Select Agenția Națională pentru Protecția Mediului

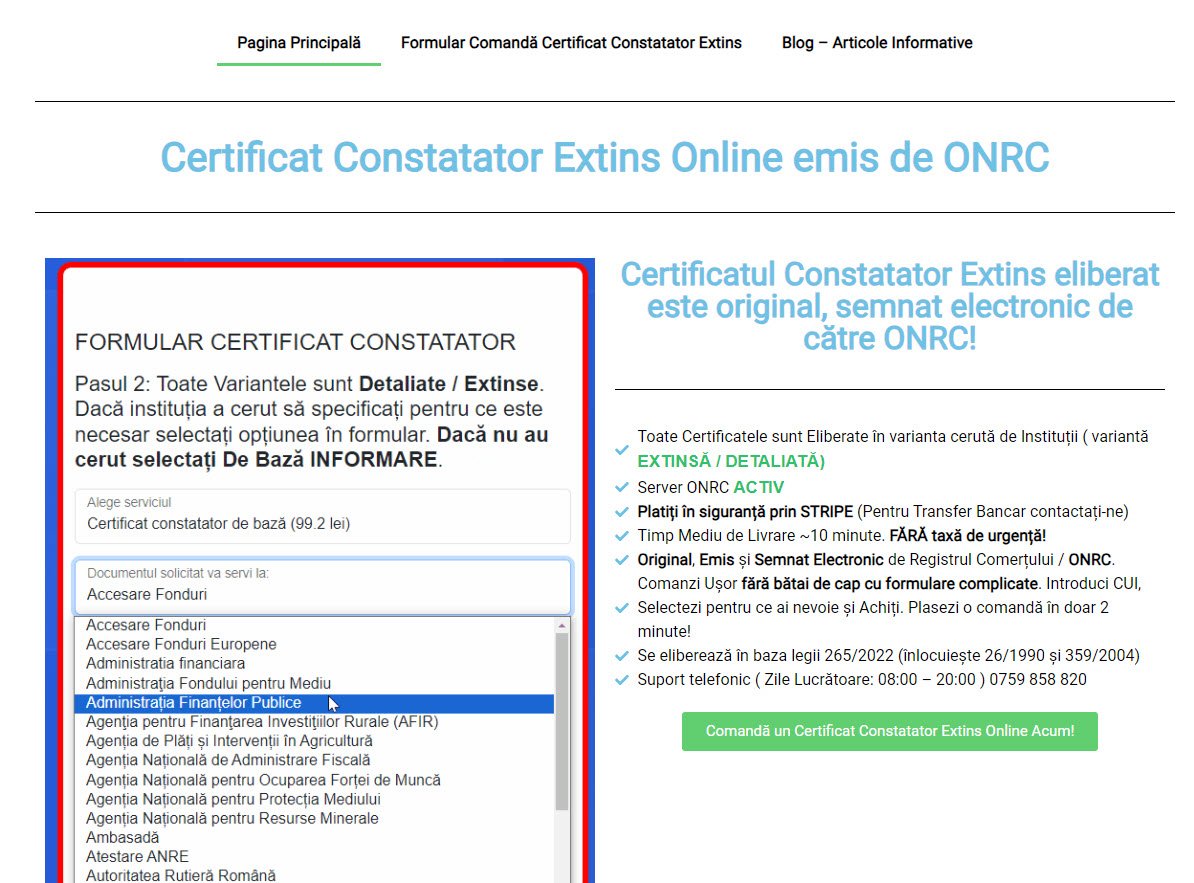click(314, 799)
